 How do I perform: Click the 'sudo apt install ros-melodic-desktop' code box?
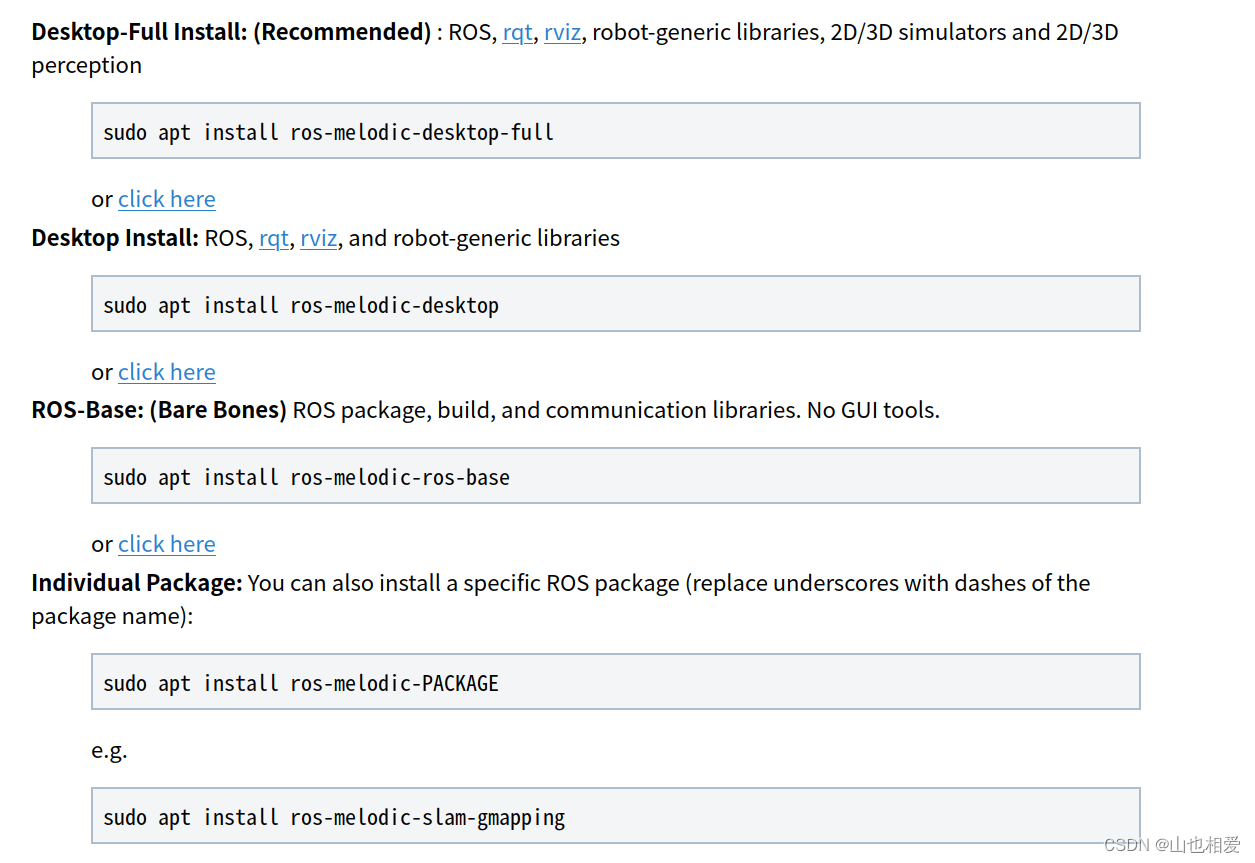[x=615, y=304]
